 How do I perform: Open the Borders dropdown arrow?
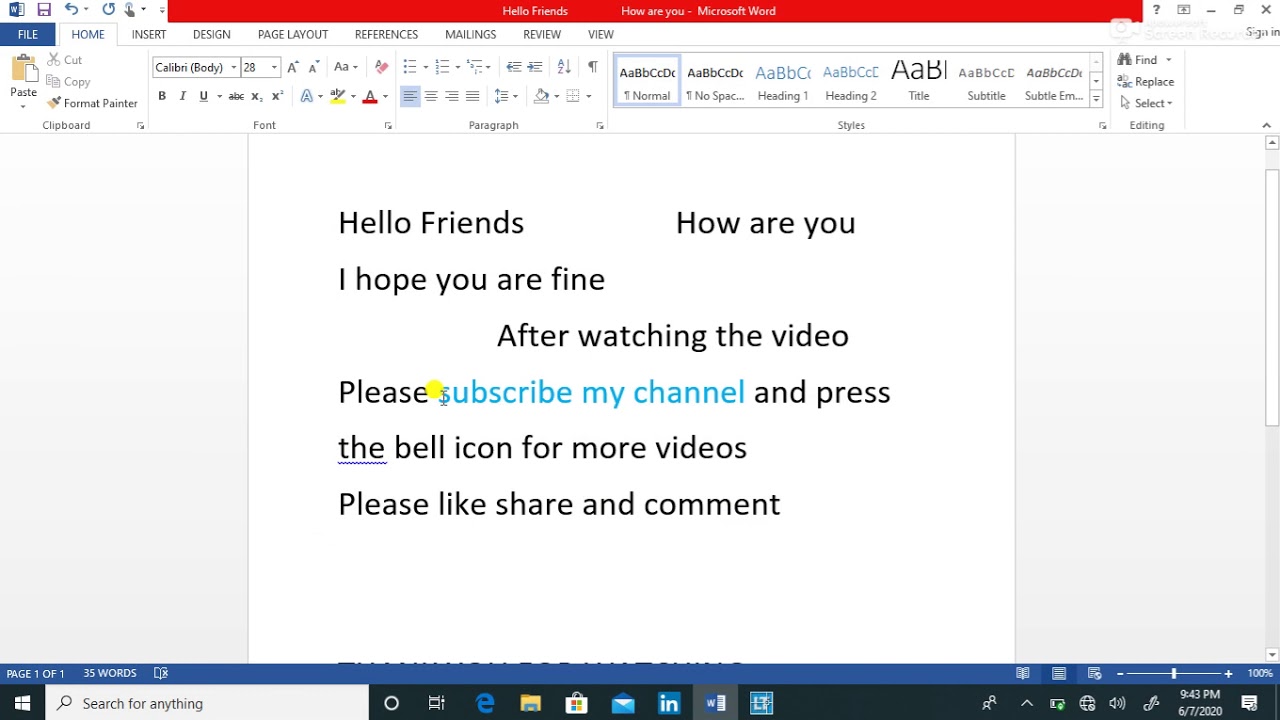(589, 96)
